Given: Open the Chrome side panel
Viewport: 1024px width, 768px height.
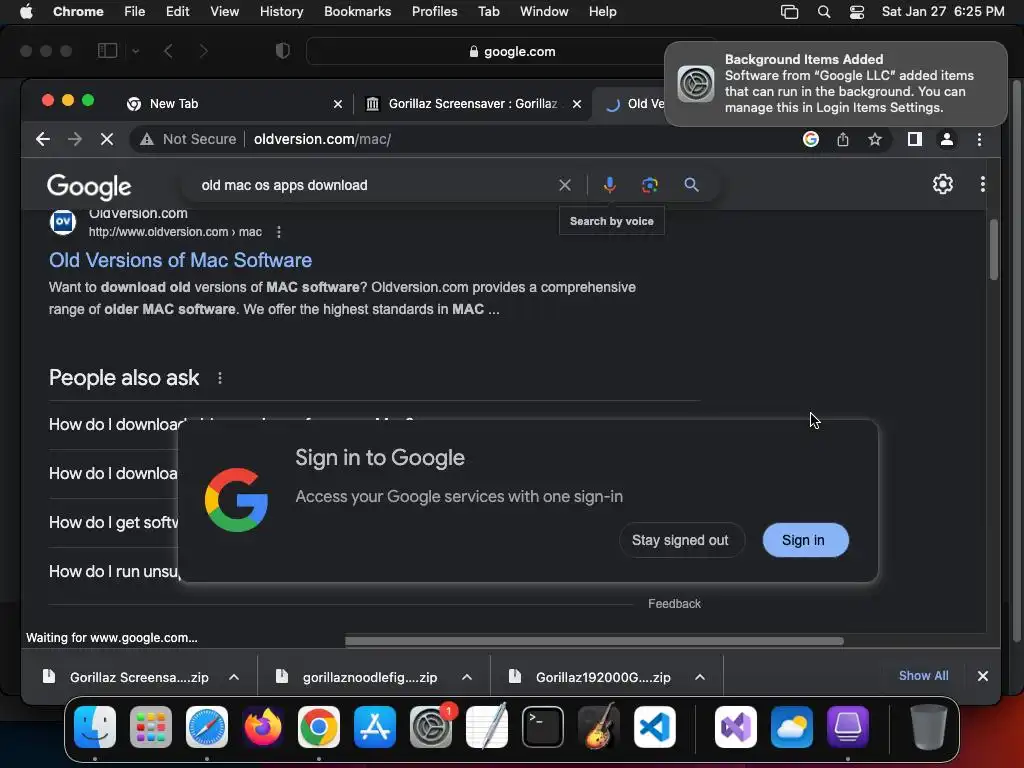Looking at the screenshot, I should [x=914, y=139].
